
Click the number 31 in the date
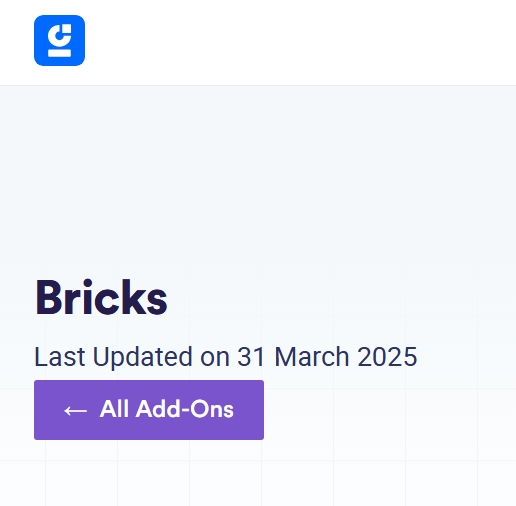click(251, 357)
